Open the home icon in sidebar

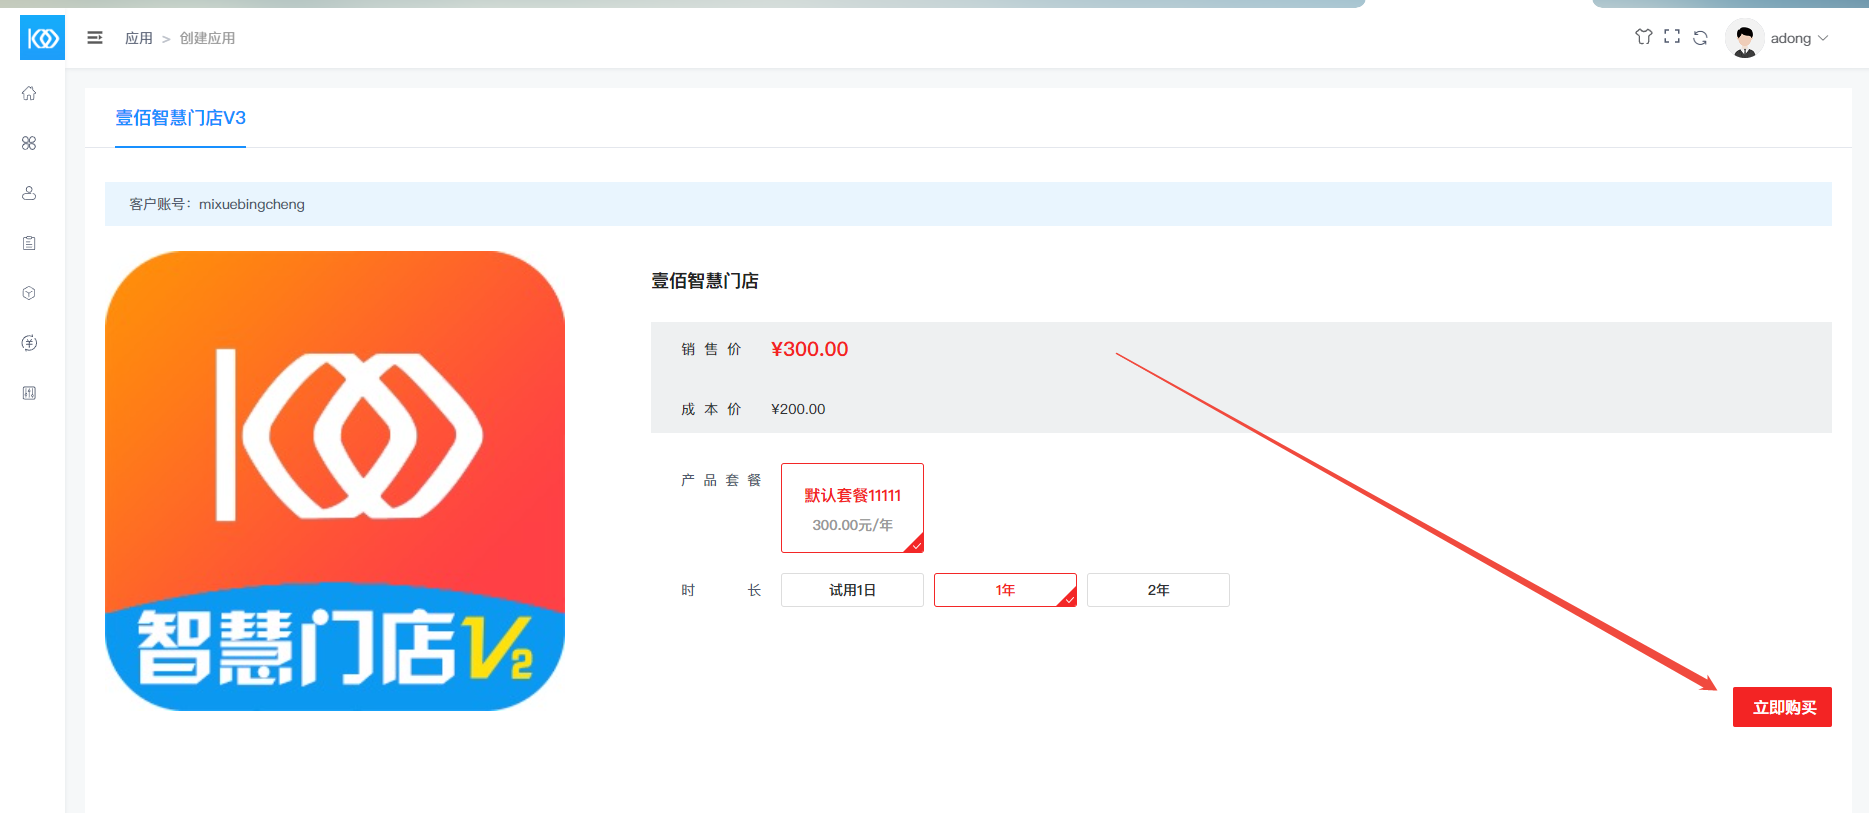click(x=29, y=93)
